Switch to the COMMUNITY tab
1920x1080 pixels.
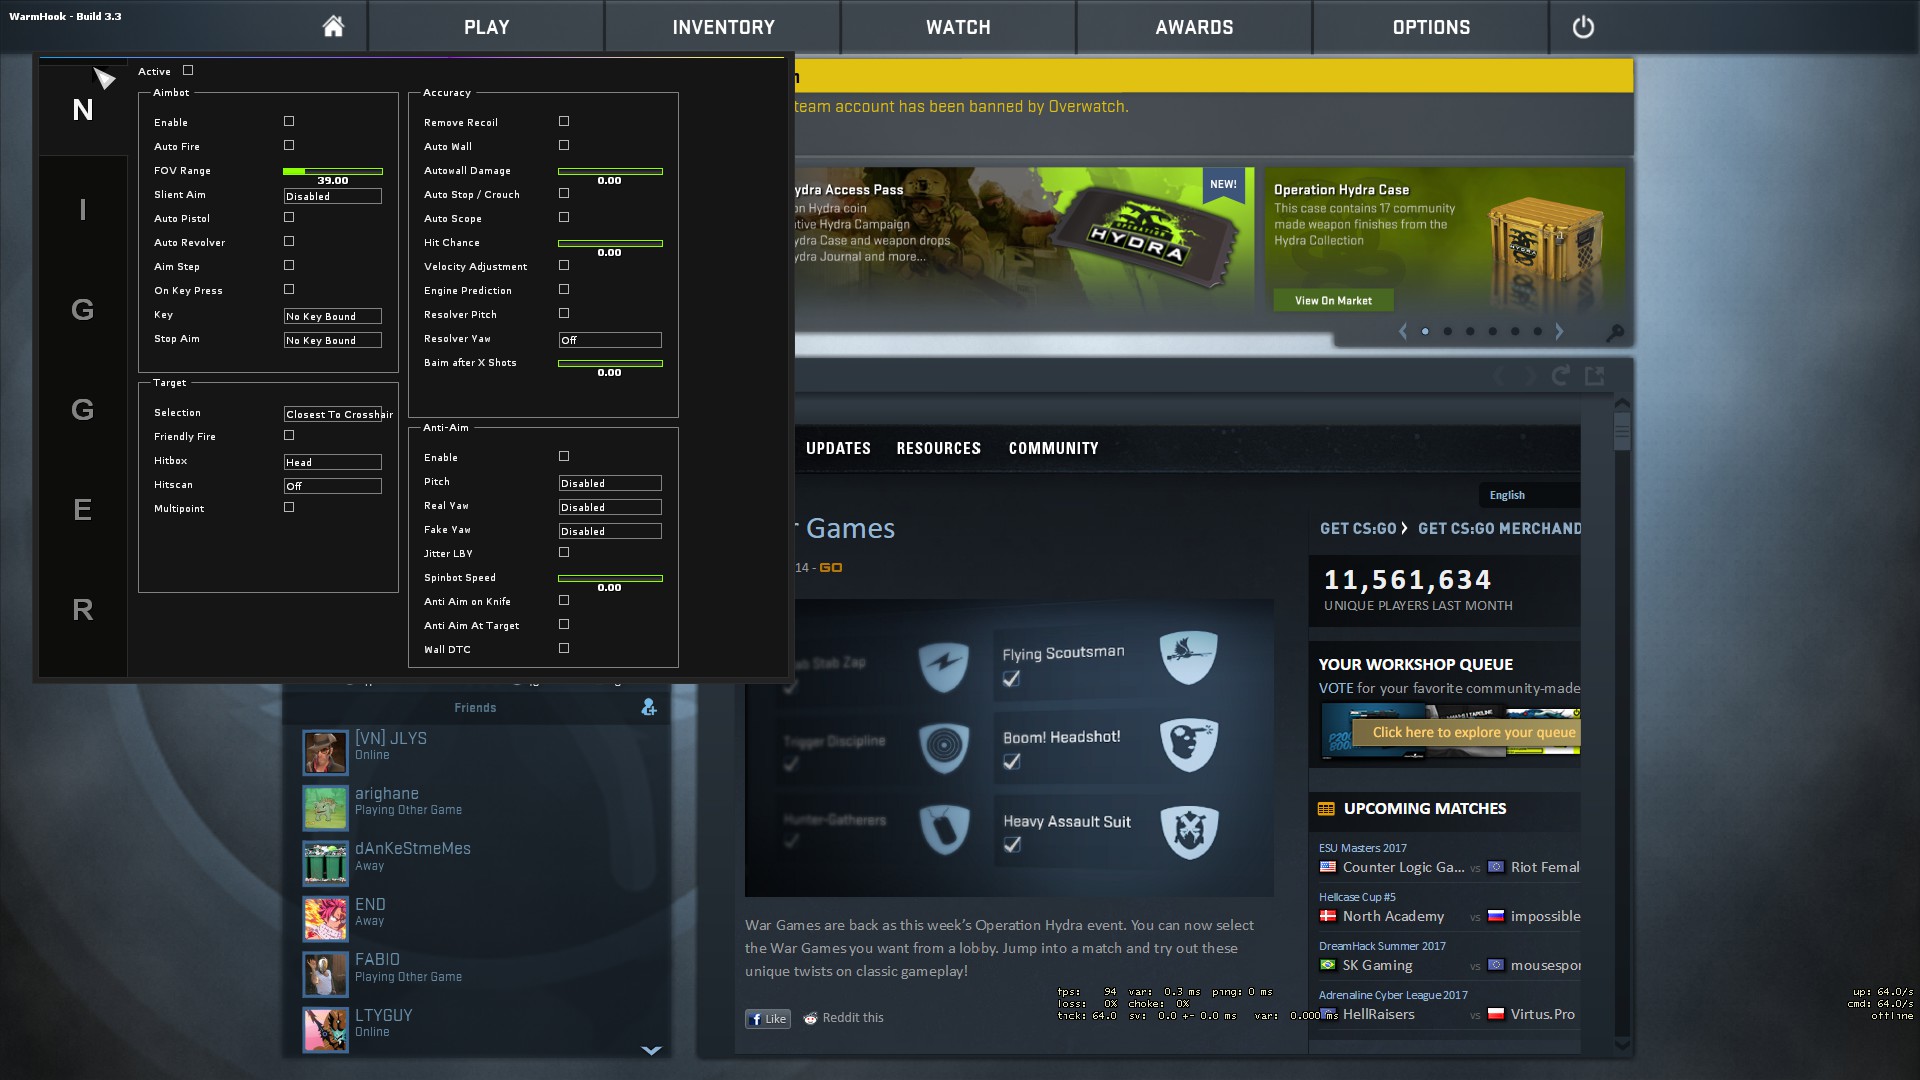click(1053, 448)
